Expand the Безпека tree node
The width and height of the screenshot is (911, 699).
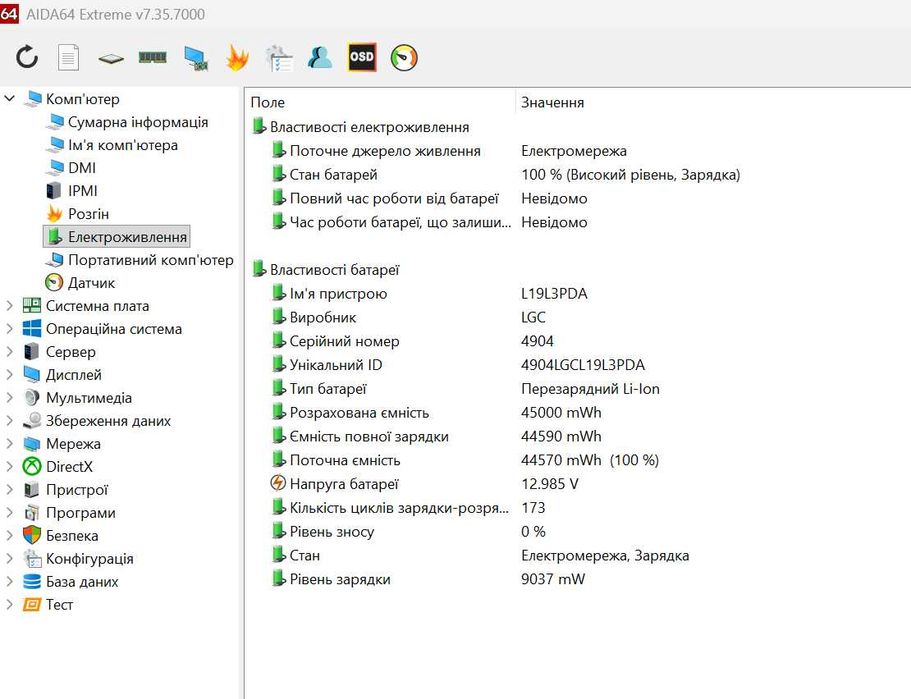pyautogui.click(x=10, y=536)
